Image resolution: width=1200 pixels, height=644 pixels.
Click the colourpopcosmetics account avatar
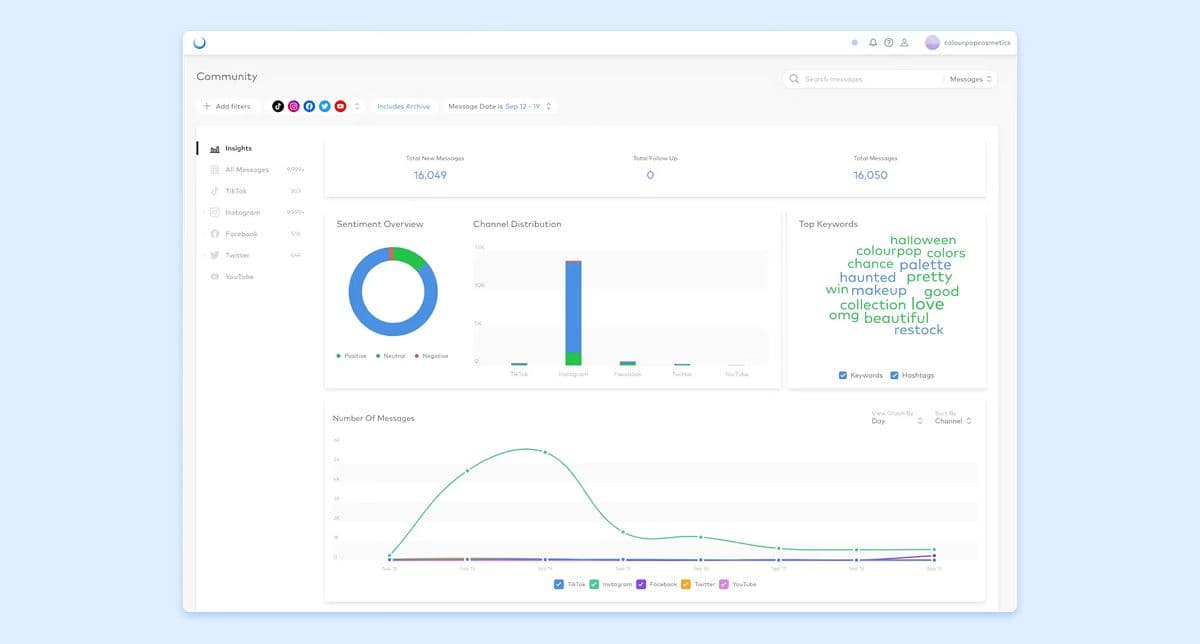(932, 43)
